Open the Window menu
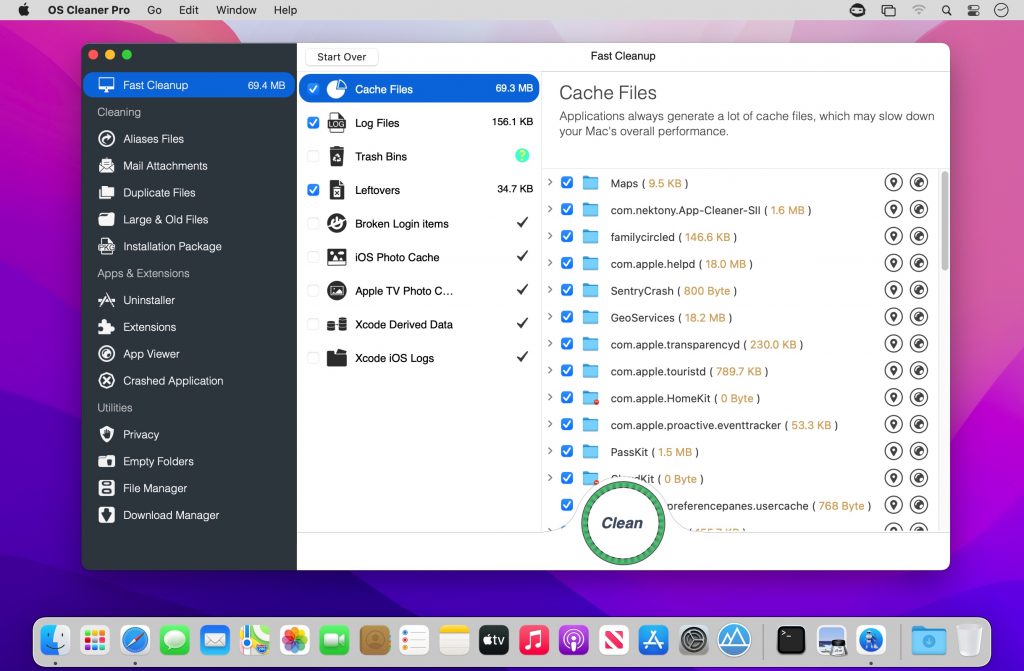The height and width of the screenshot is (671, 1024). pos(236,10)
